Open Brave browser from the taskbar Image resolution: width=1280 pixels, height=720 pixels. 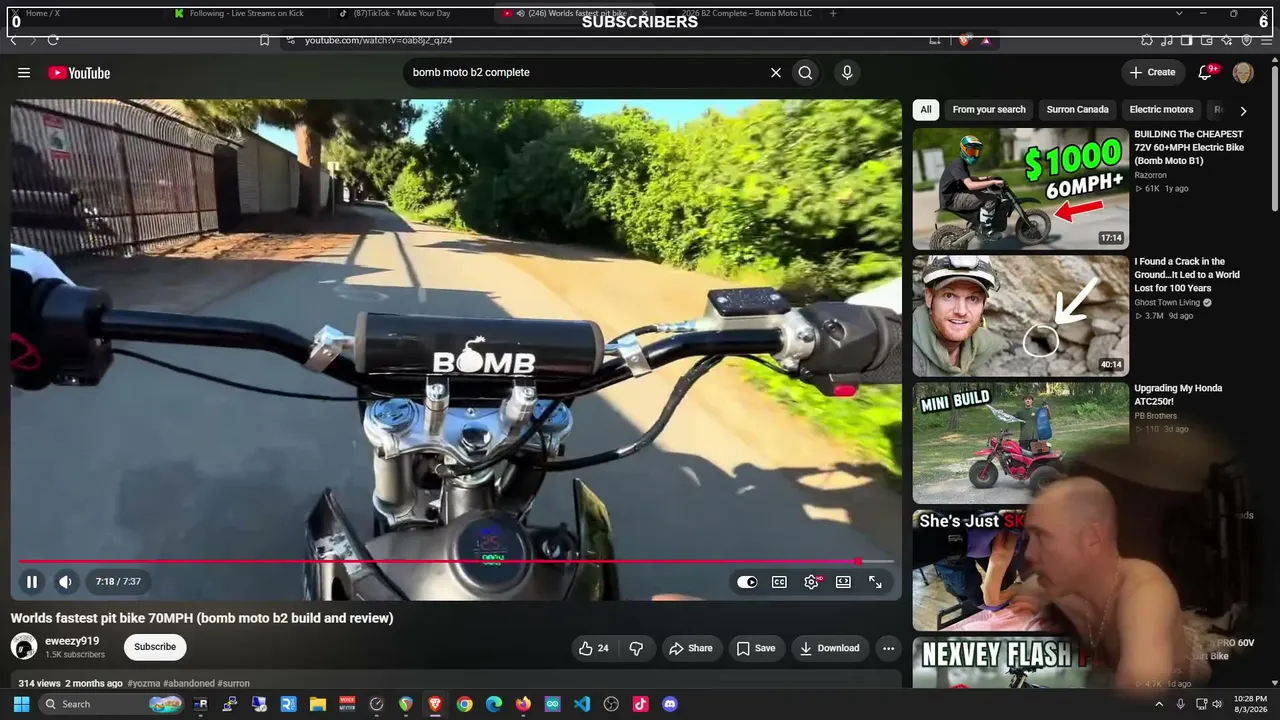[x=435, y=704]
